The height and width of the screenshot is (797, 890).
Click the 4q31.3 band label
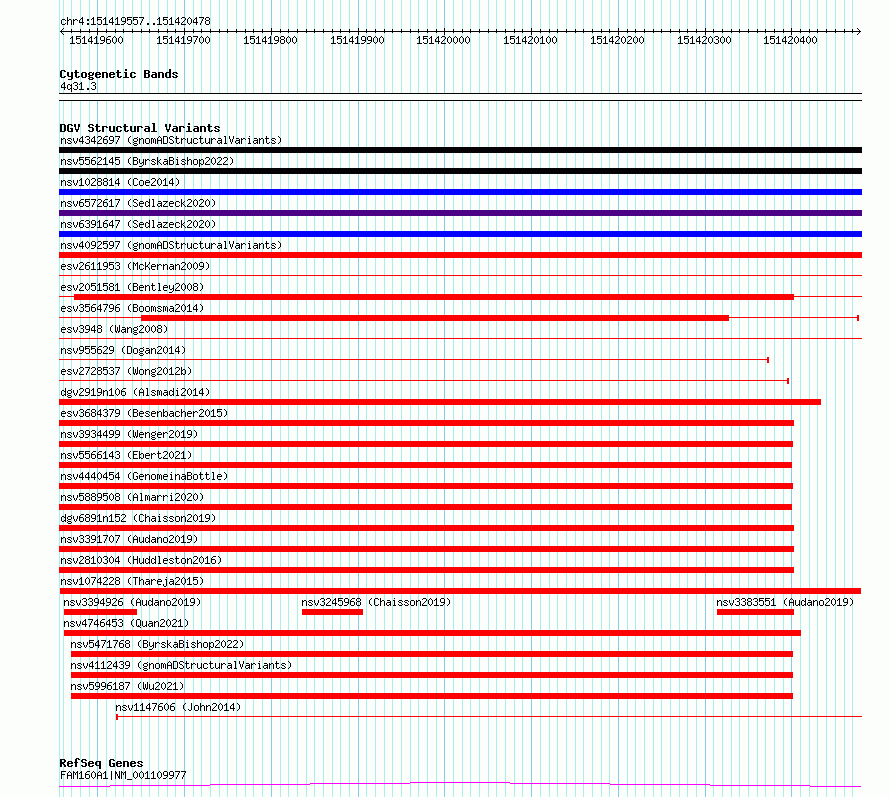[78, 86]
